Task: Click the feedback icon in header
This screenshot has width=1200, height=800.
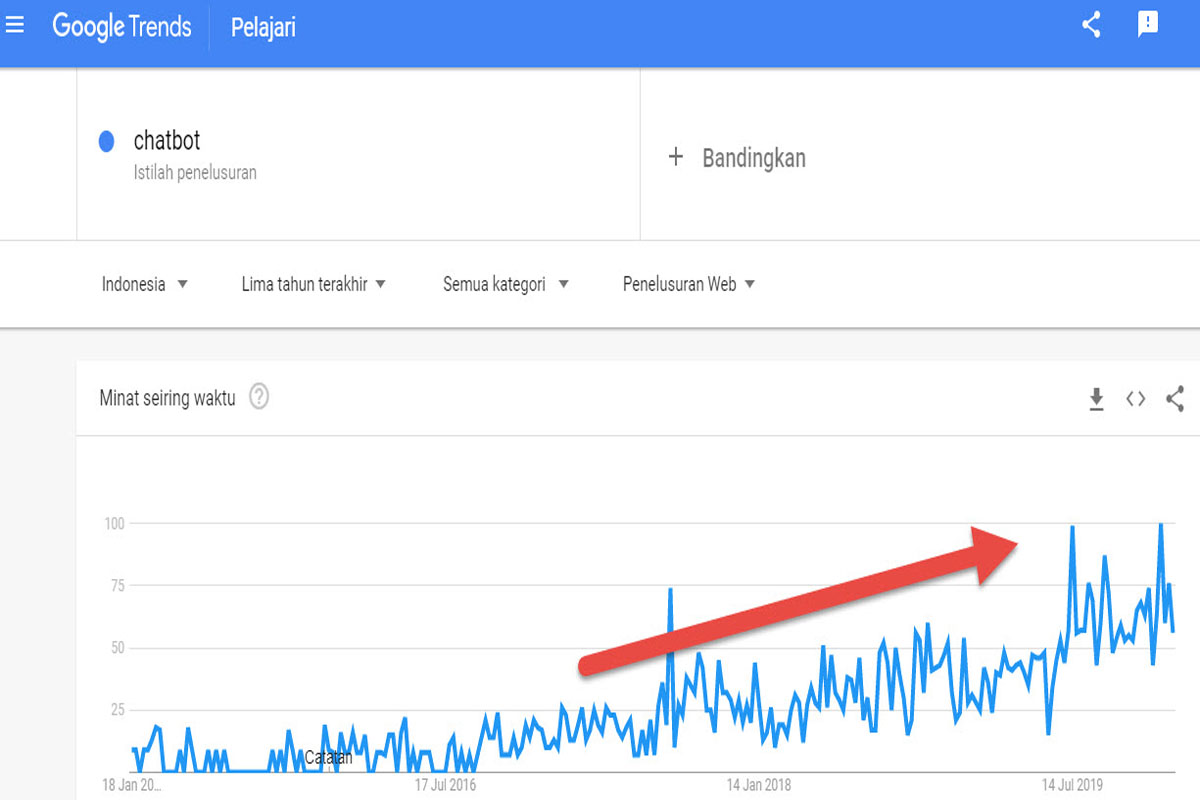Action: 1148,25
